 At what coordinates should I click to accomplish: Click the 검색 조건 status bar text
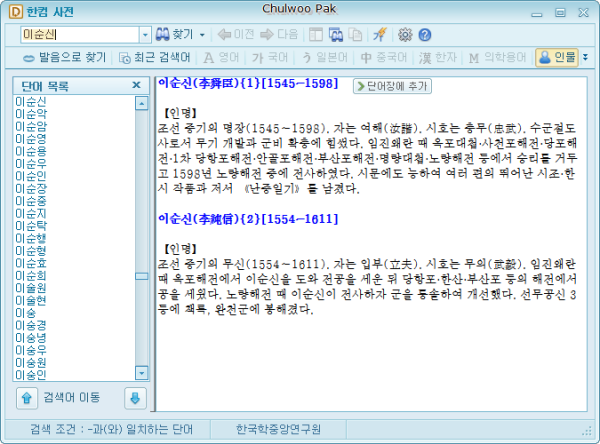[x=111, y=429]
